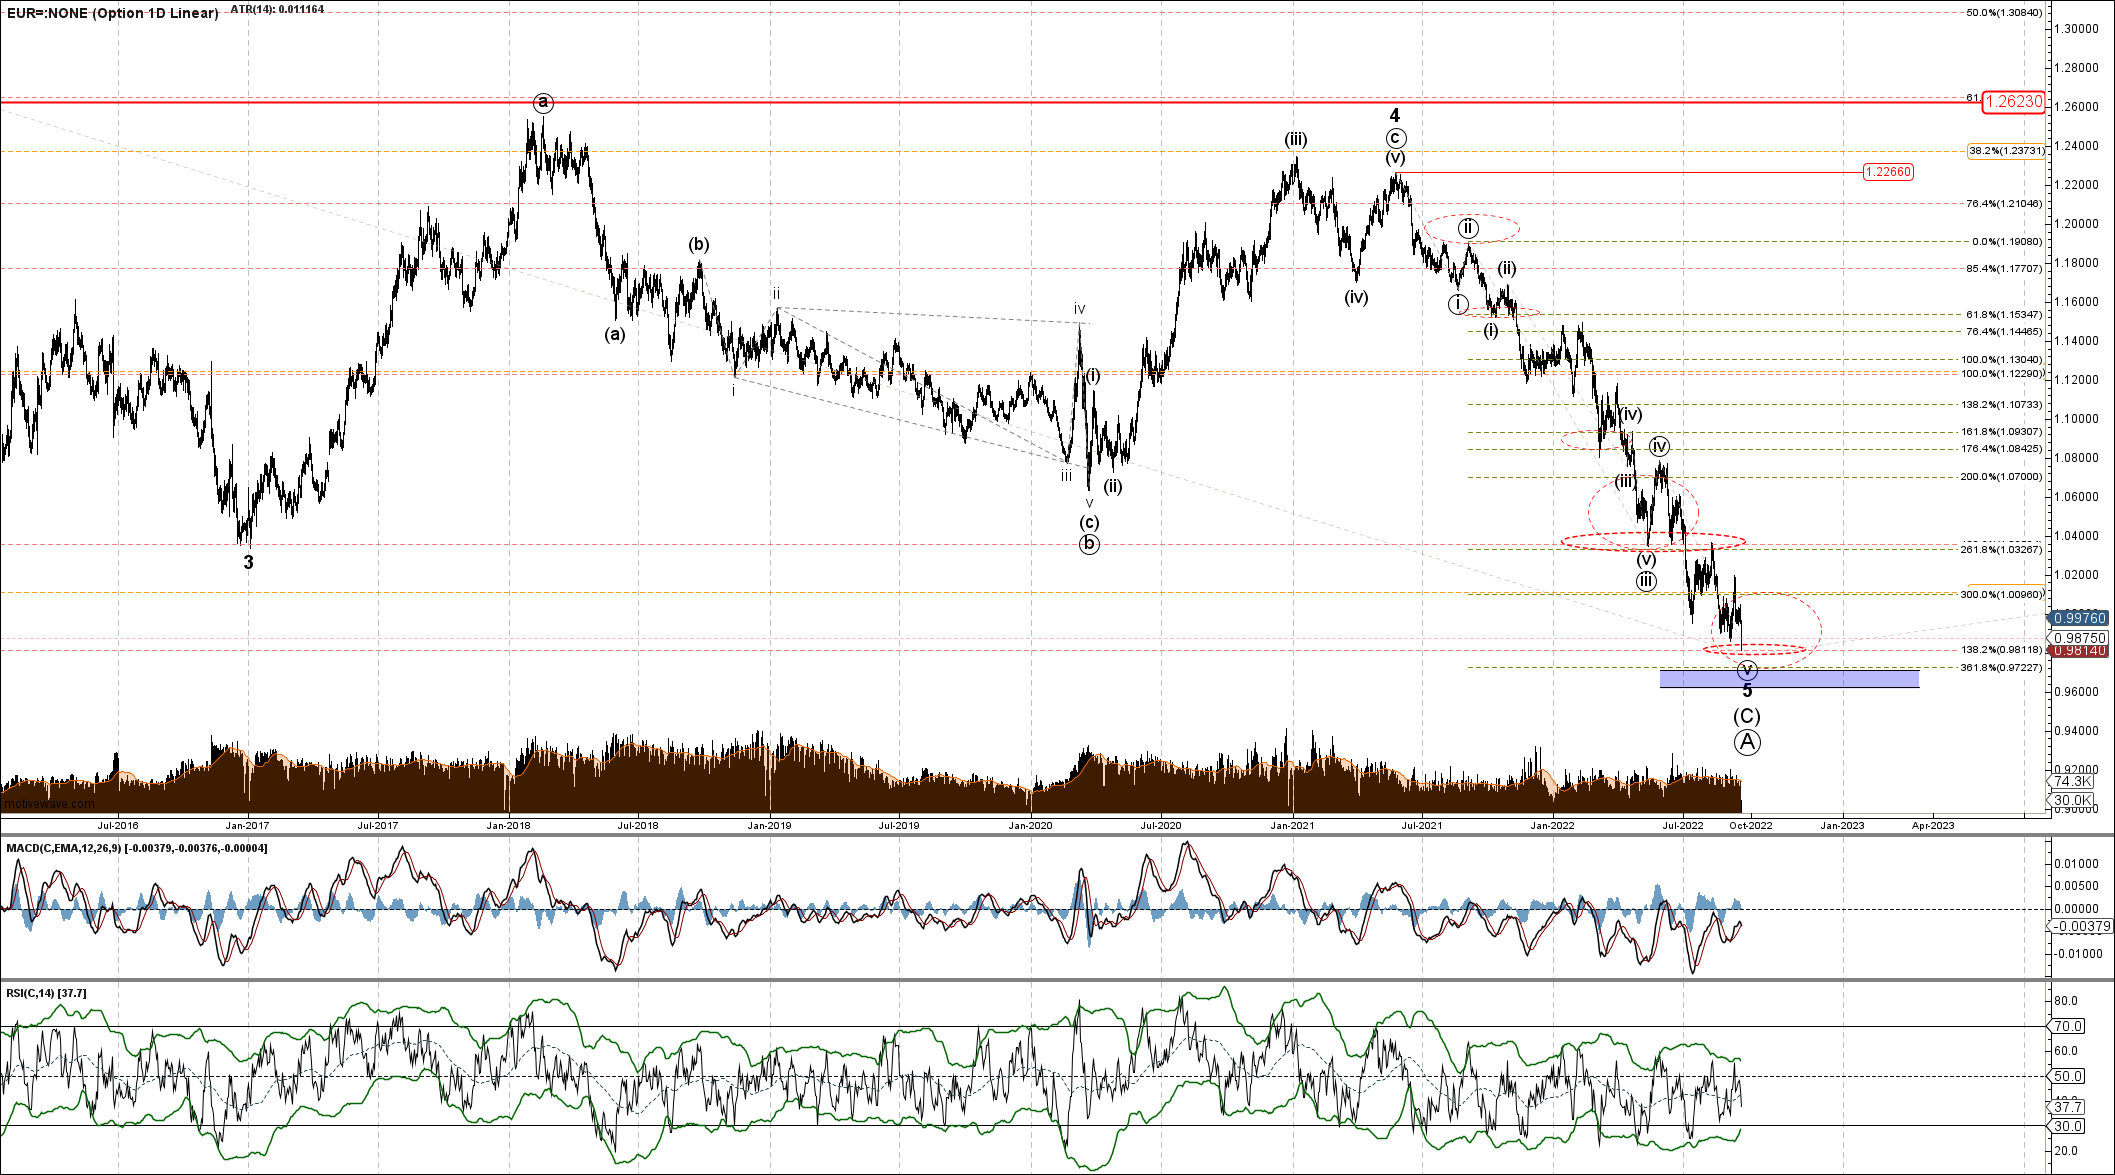
Task: Select the circled 'b' wave label
Action: click(x=1089, y=545)
